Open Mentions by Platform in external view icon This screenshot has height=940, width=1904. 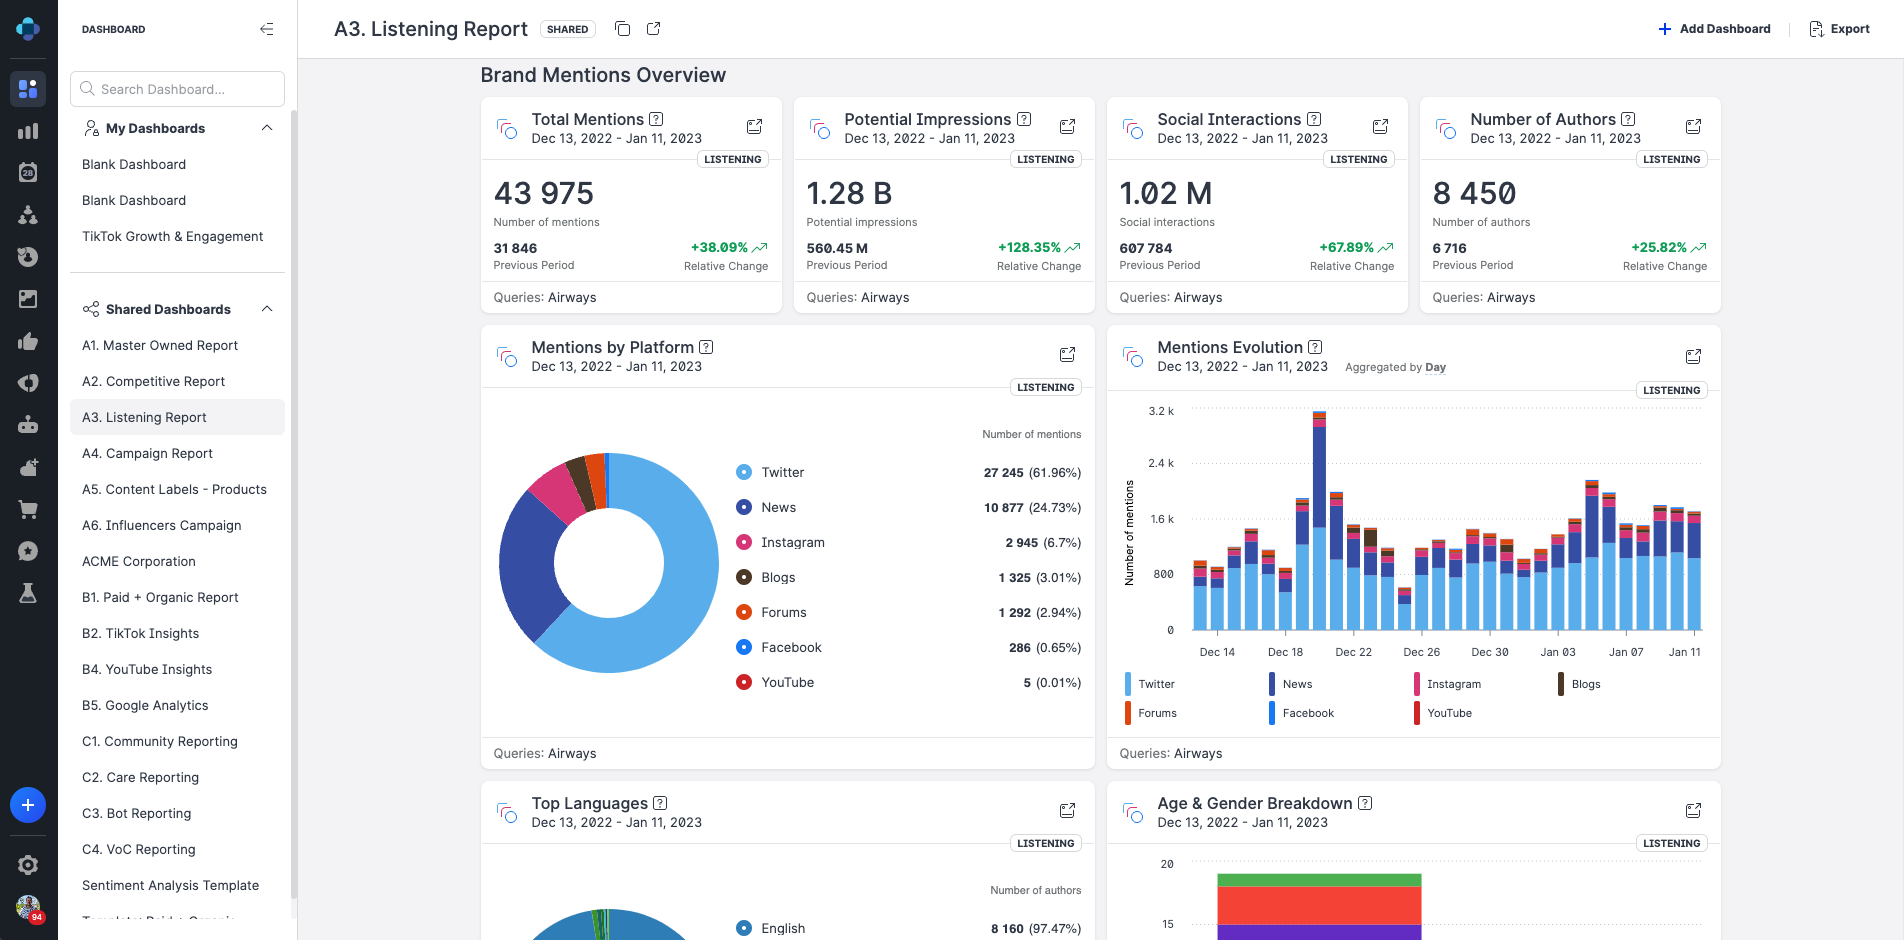(x=1067, y=354)
